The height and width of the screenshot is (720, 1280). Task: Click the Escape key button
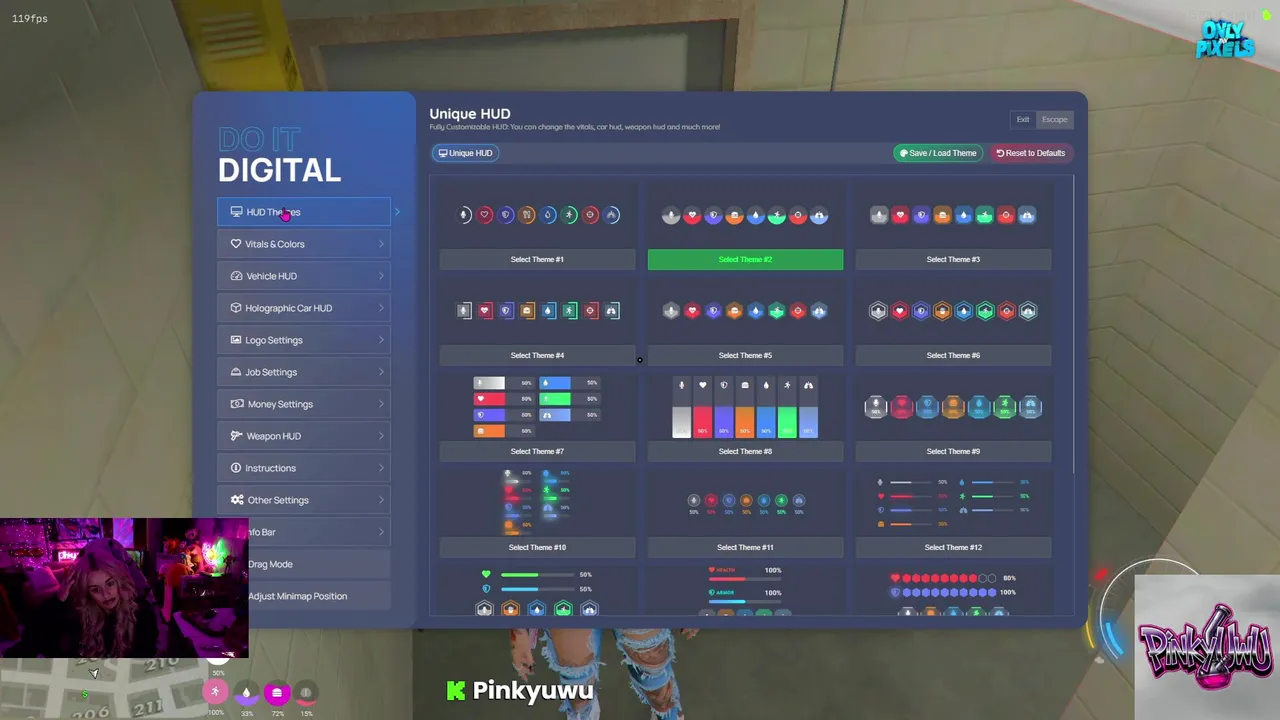point(1055,120)
